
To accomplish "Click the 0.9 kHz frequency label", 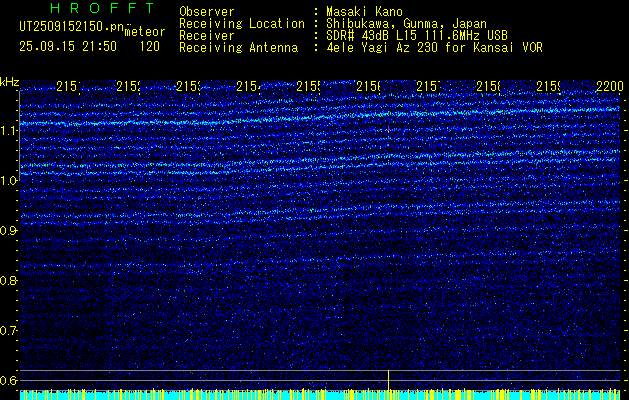I will [9, 230].
